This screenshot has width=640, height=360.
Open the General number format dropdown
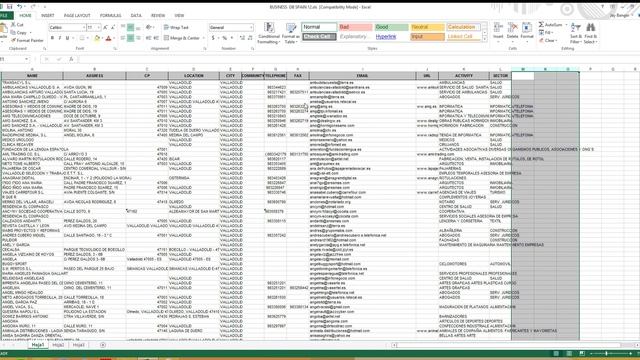pos(251,27)
